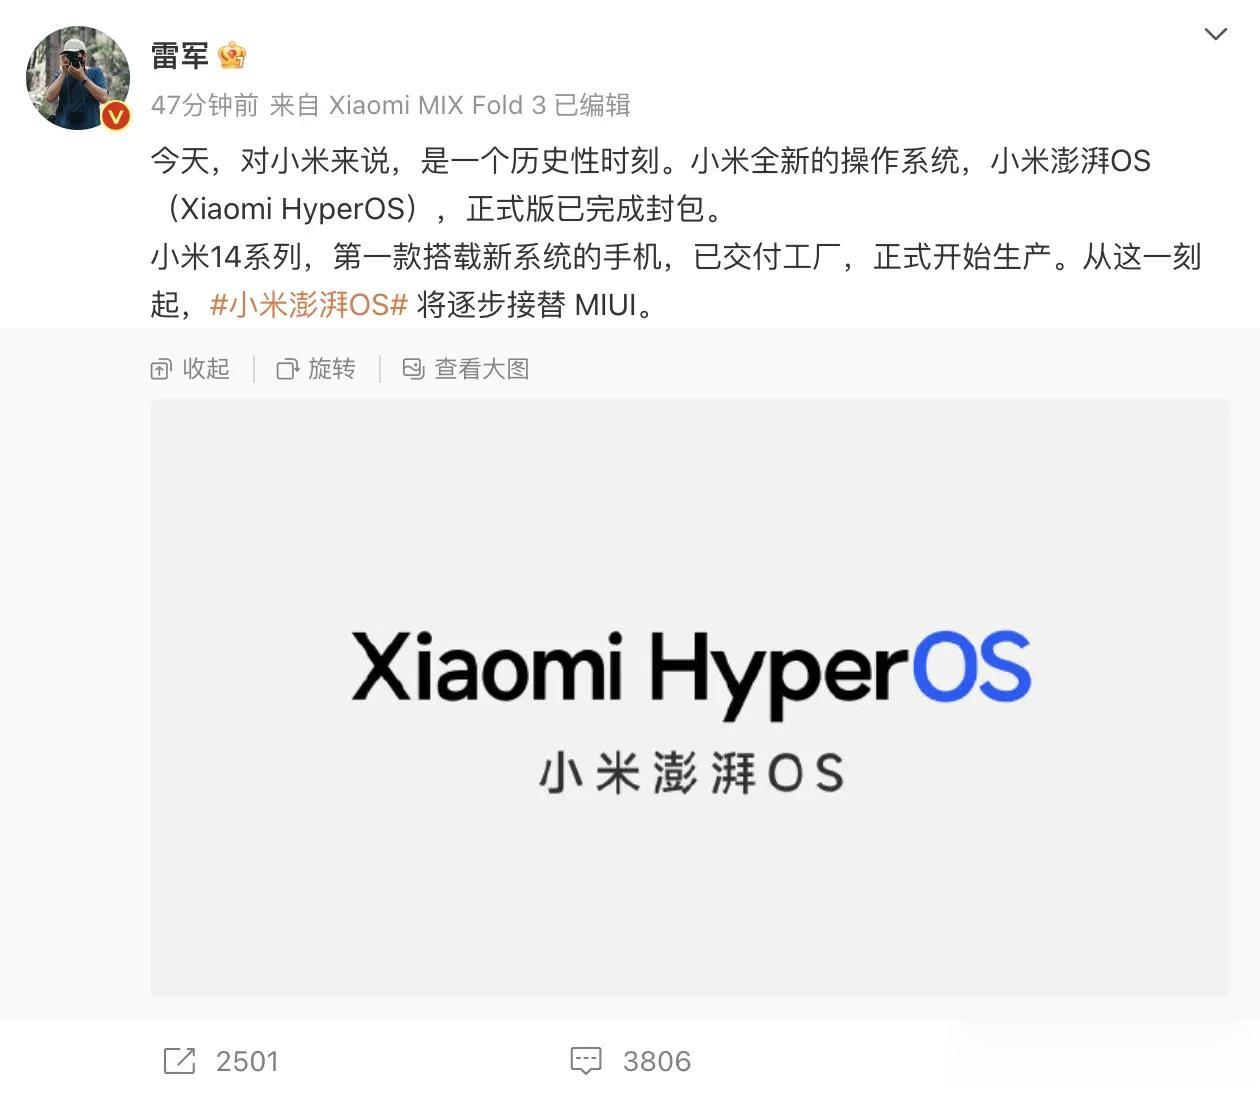
Task: Click the collapse icon next to 收起
Action: pos(161,369)
